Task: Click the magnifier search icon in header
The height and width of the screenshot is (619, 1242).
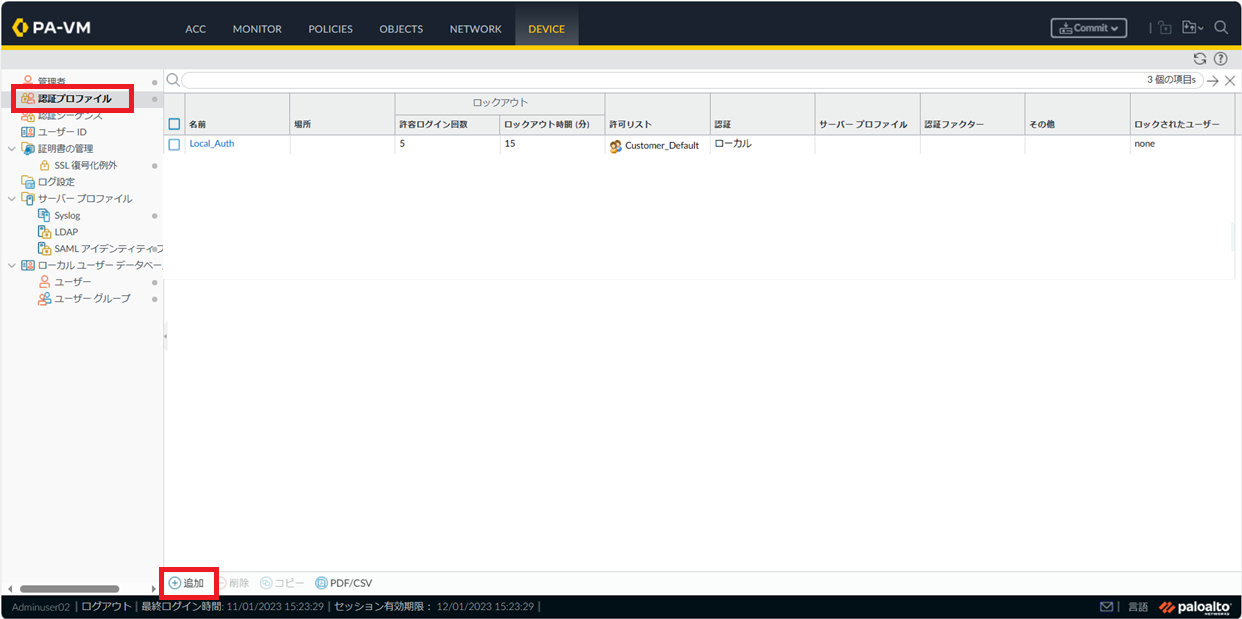Action: [1221, 28]
